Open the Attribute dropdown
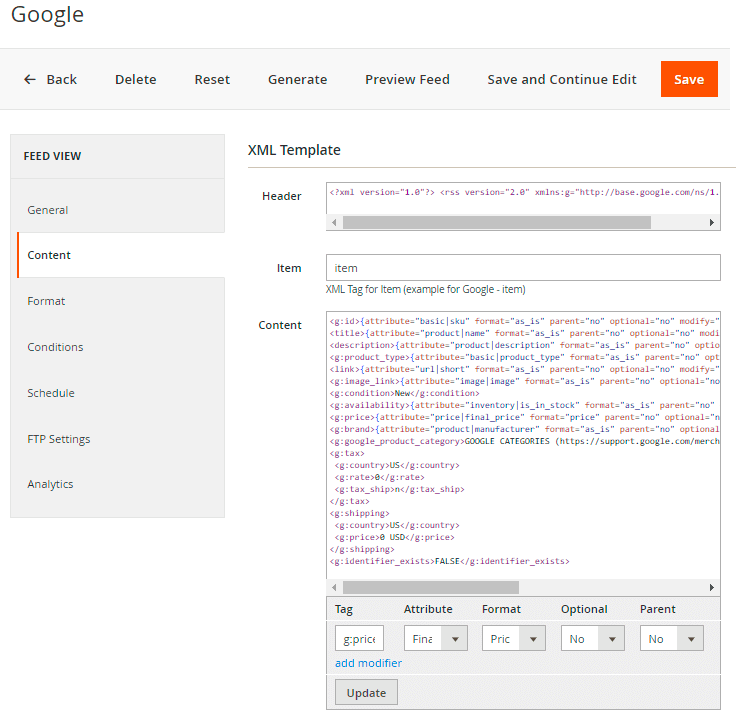This screenshot has width=736, height=723. point(435,638)
